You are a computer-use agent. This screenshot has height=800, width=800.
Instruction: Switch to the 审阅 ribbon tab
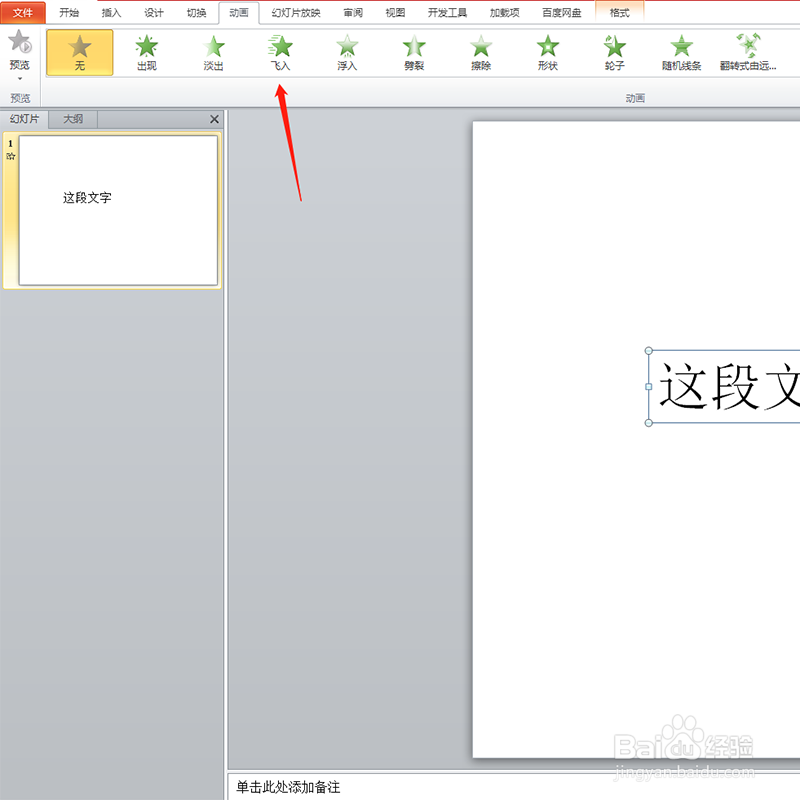[x=353, y=13]
